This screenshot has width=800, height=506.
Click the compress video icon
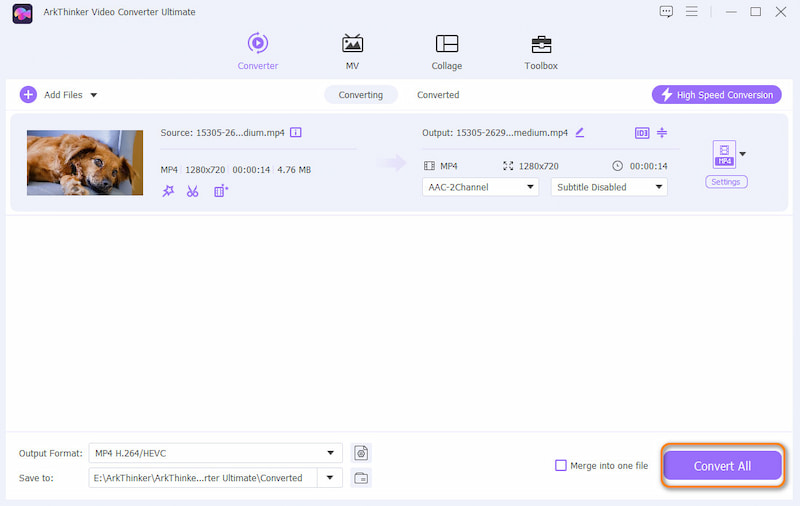tap(662, 133)
